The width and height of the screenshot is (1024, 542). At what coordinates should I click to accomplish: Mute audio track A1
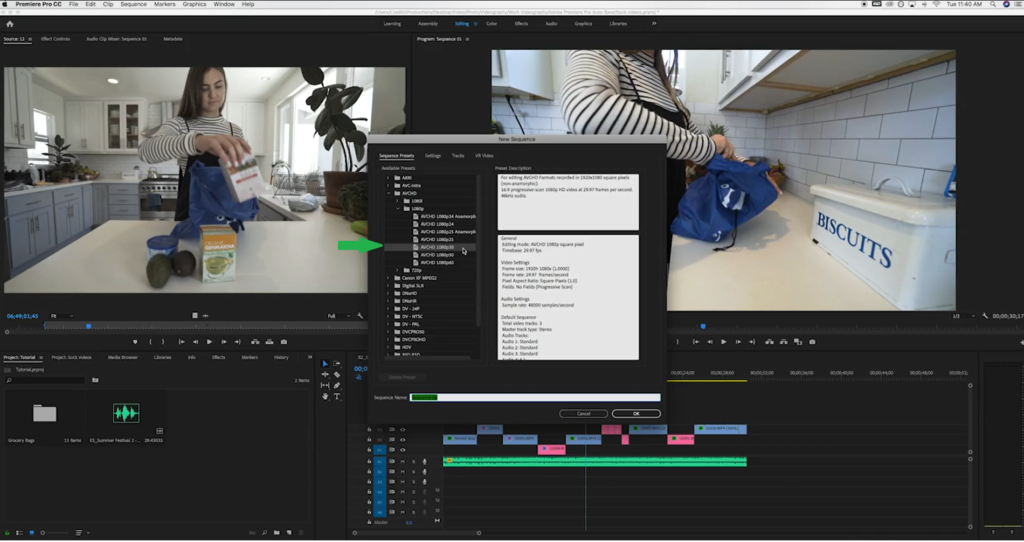[x=402, y=462]
